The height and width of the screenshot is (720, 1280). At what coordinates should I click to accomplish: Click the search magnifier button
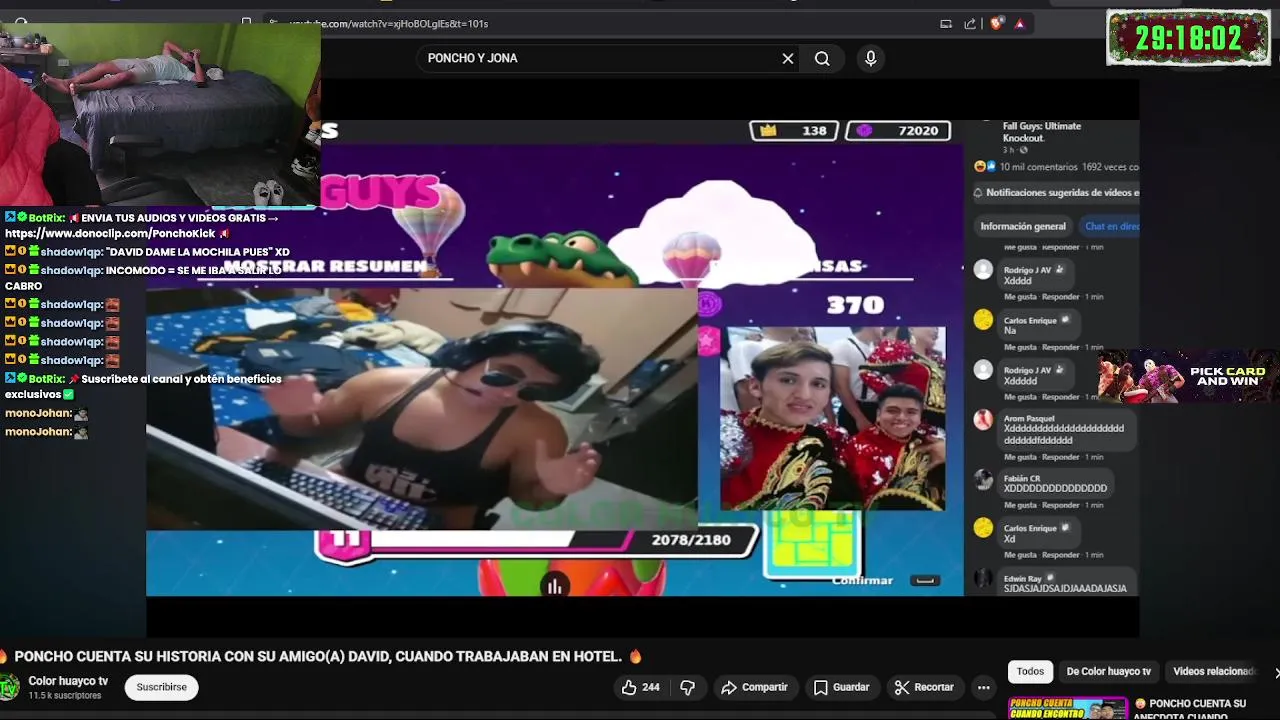pyautogui.click(x=822, y=58)
